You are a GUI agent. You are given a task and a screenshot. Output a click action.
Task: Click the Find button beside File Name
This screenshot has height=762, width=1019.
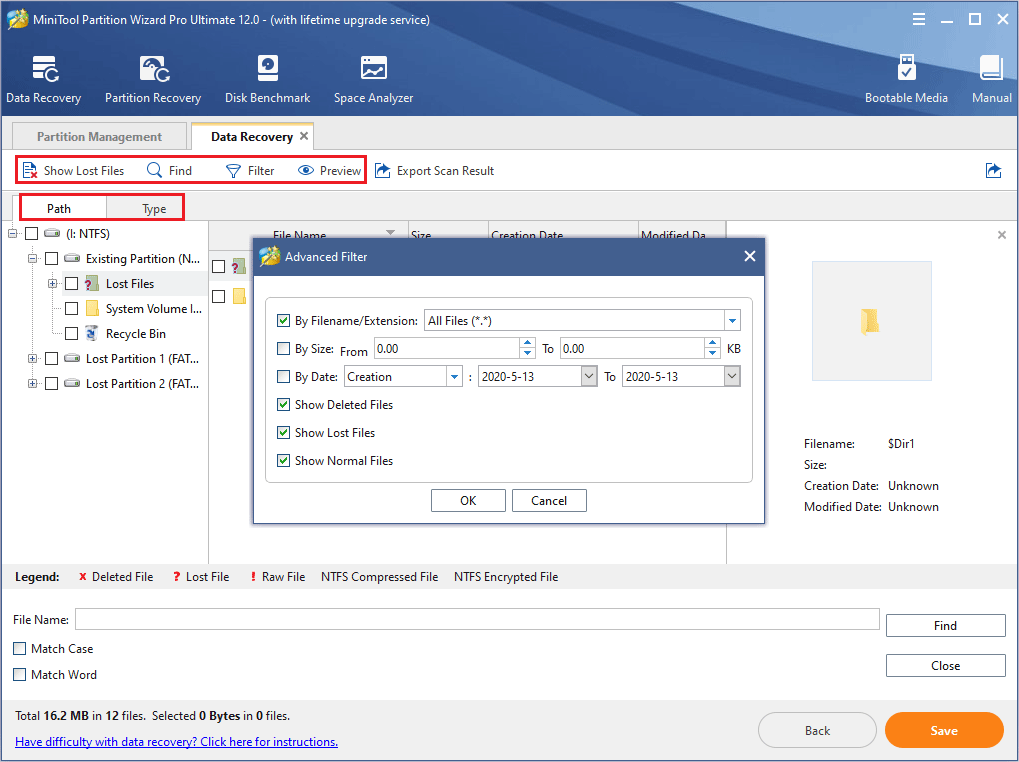coord(946,626)
